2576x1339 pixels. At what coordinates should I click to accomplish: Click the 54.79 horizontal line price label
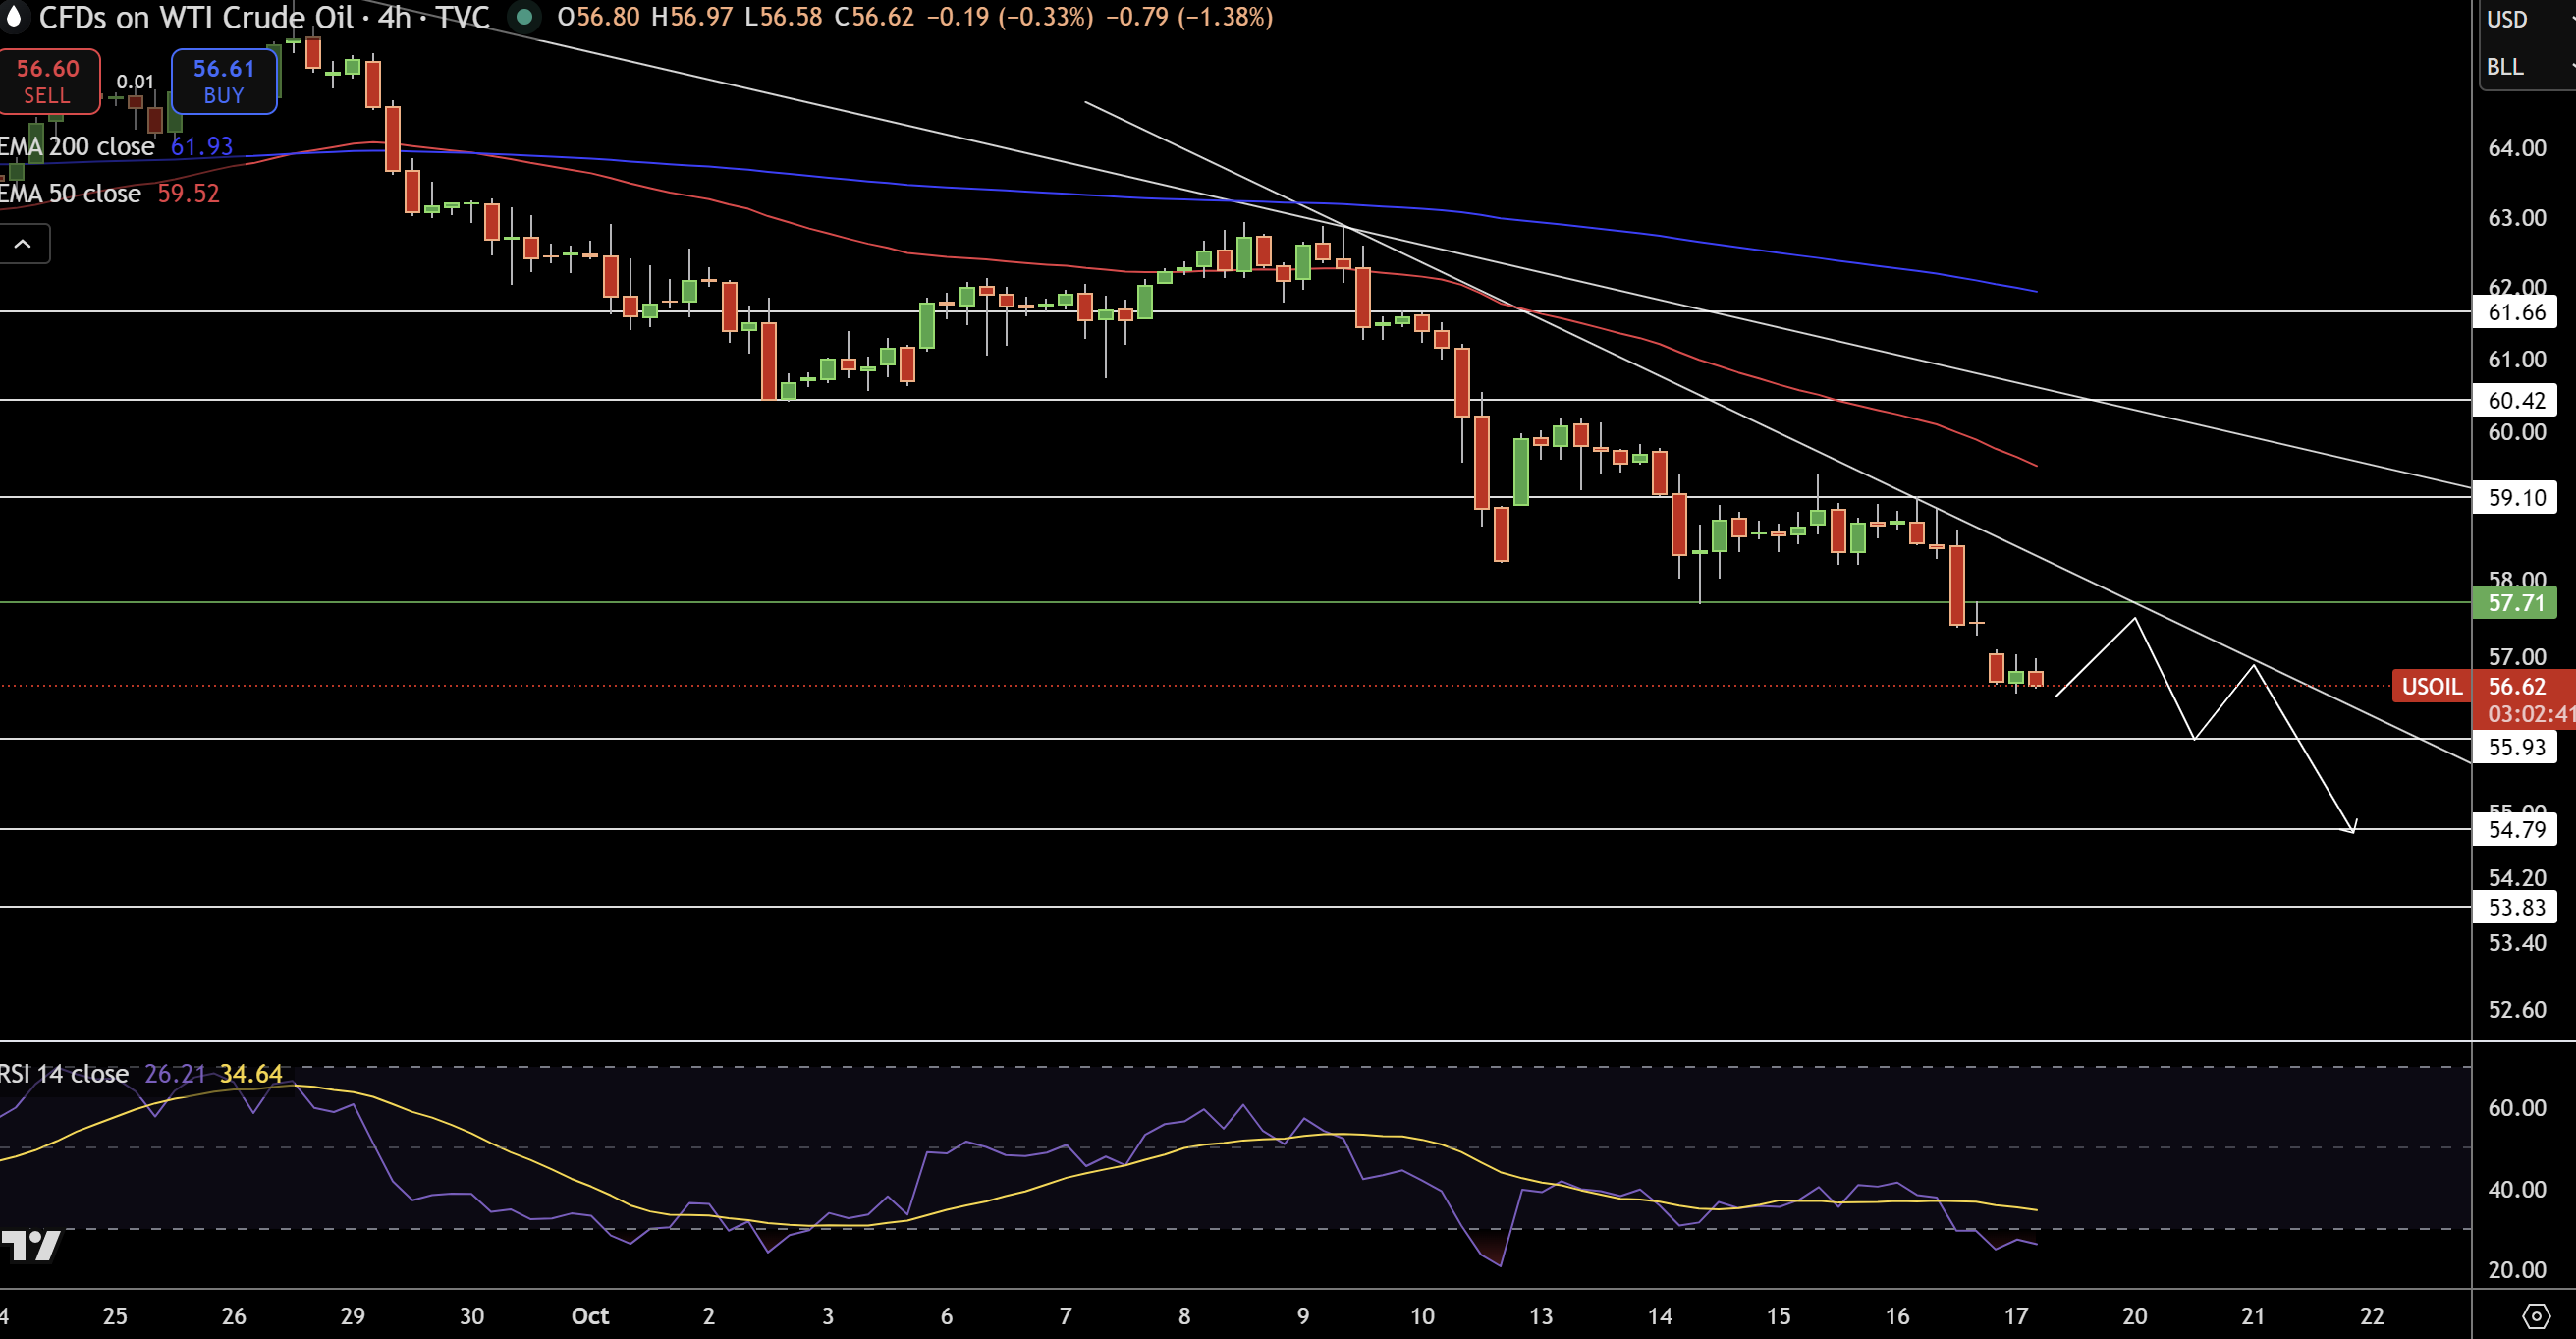pos(2514,830)
